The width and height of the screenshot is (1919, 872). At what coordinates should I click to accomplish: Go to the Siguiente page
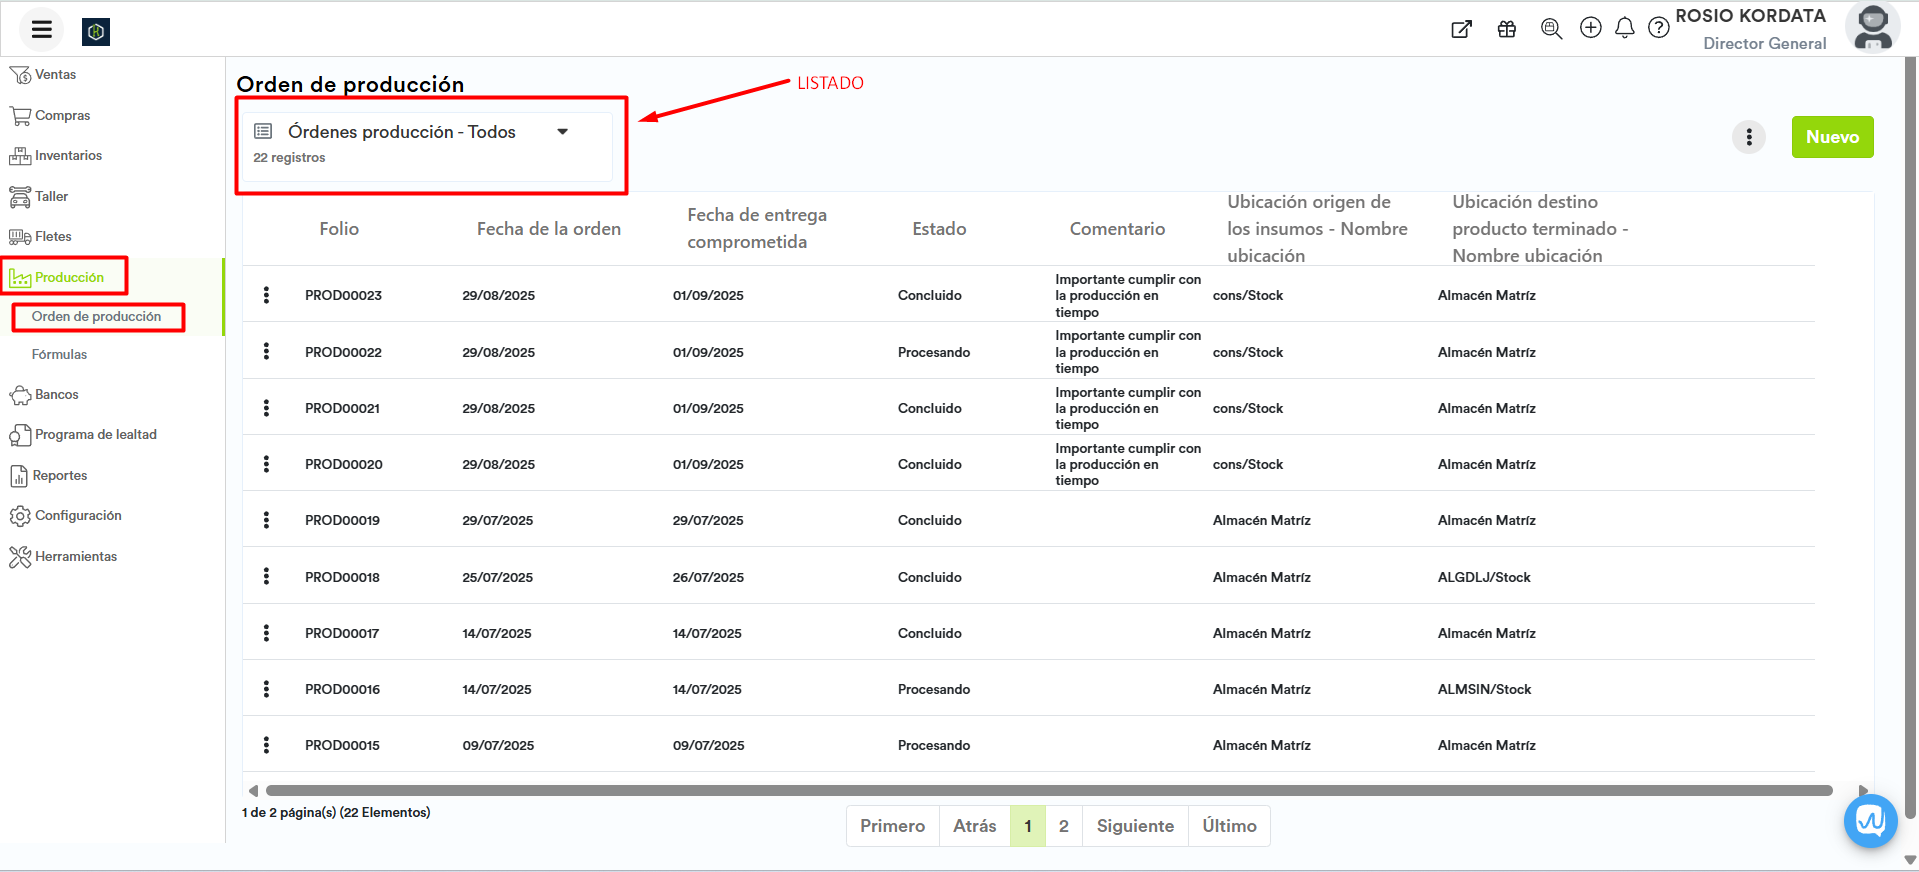coord(1134,826)
